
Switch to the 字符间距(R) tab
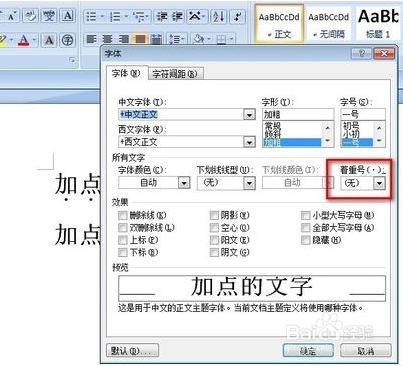tap(175, 74)
